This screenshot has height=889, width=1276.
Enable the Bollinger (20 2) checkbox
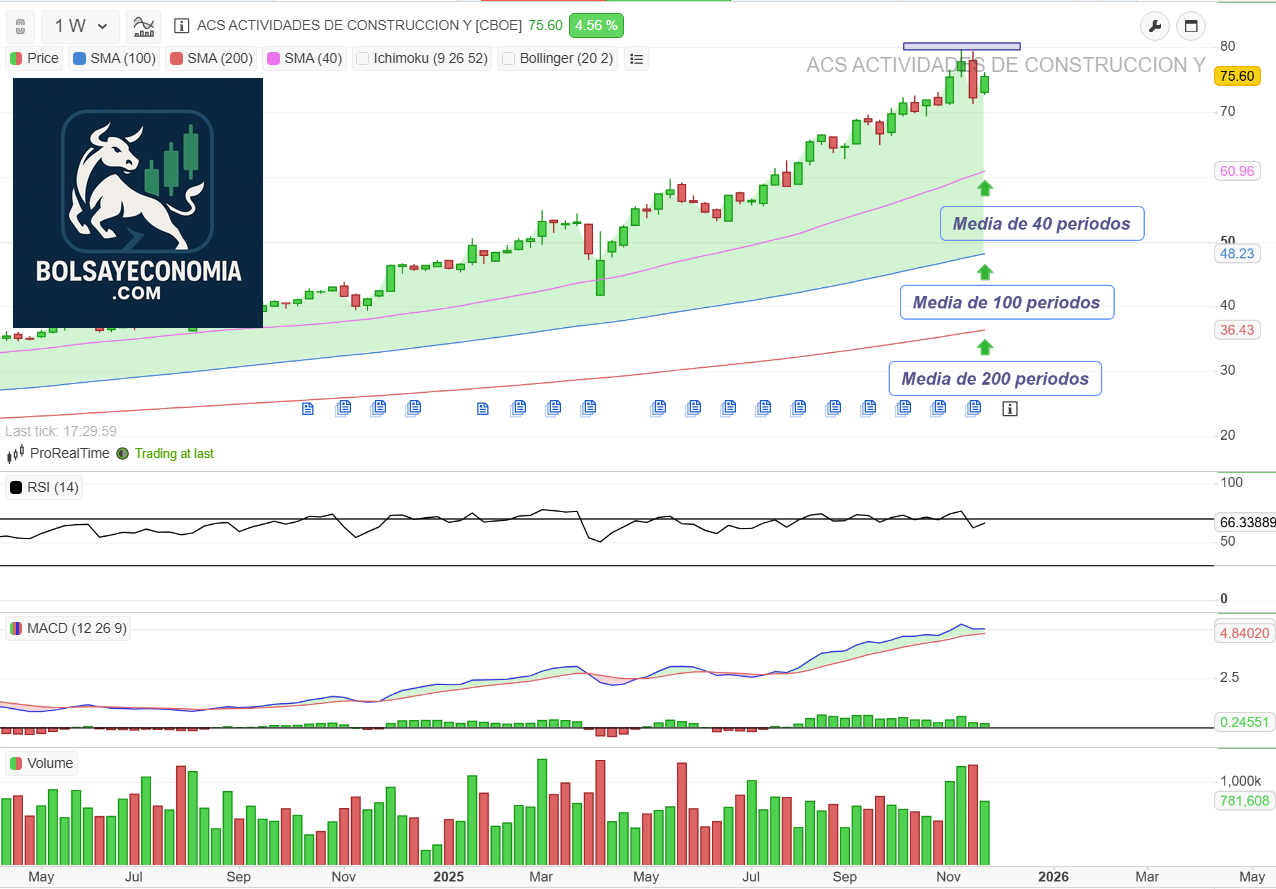[x=509, y=59]
